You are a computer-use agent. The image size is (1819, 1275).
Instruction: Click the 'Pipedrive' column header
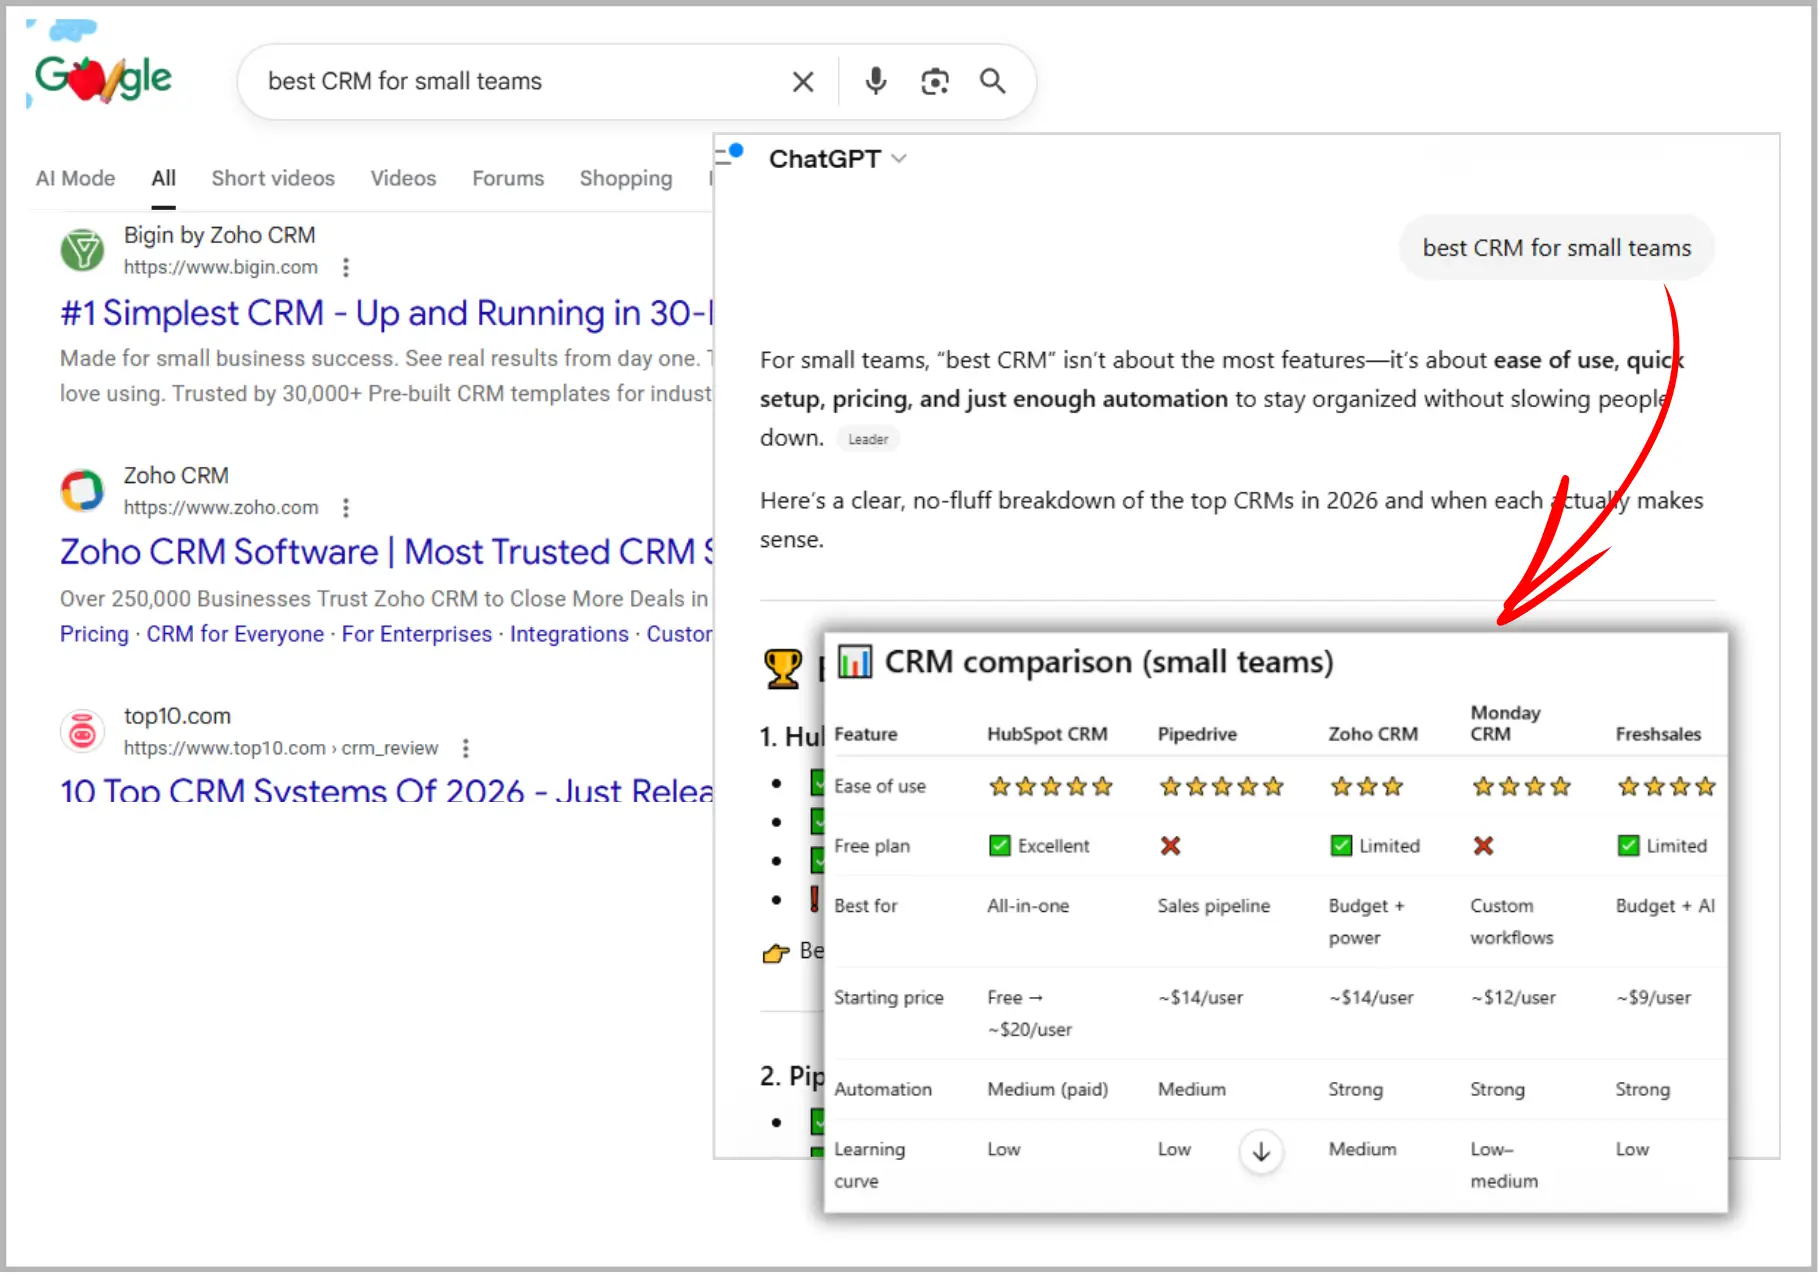1197,734
